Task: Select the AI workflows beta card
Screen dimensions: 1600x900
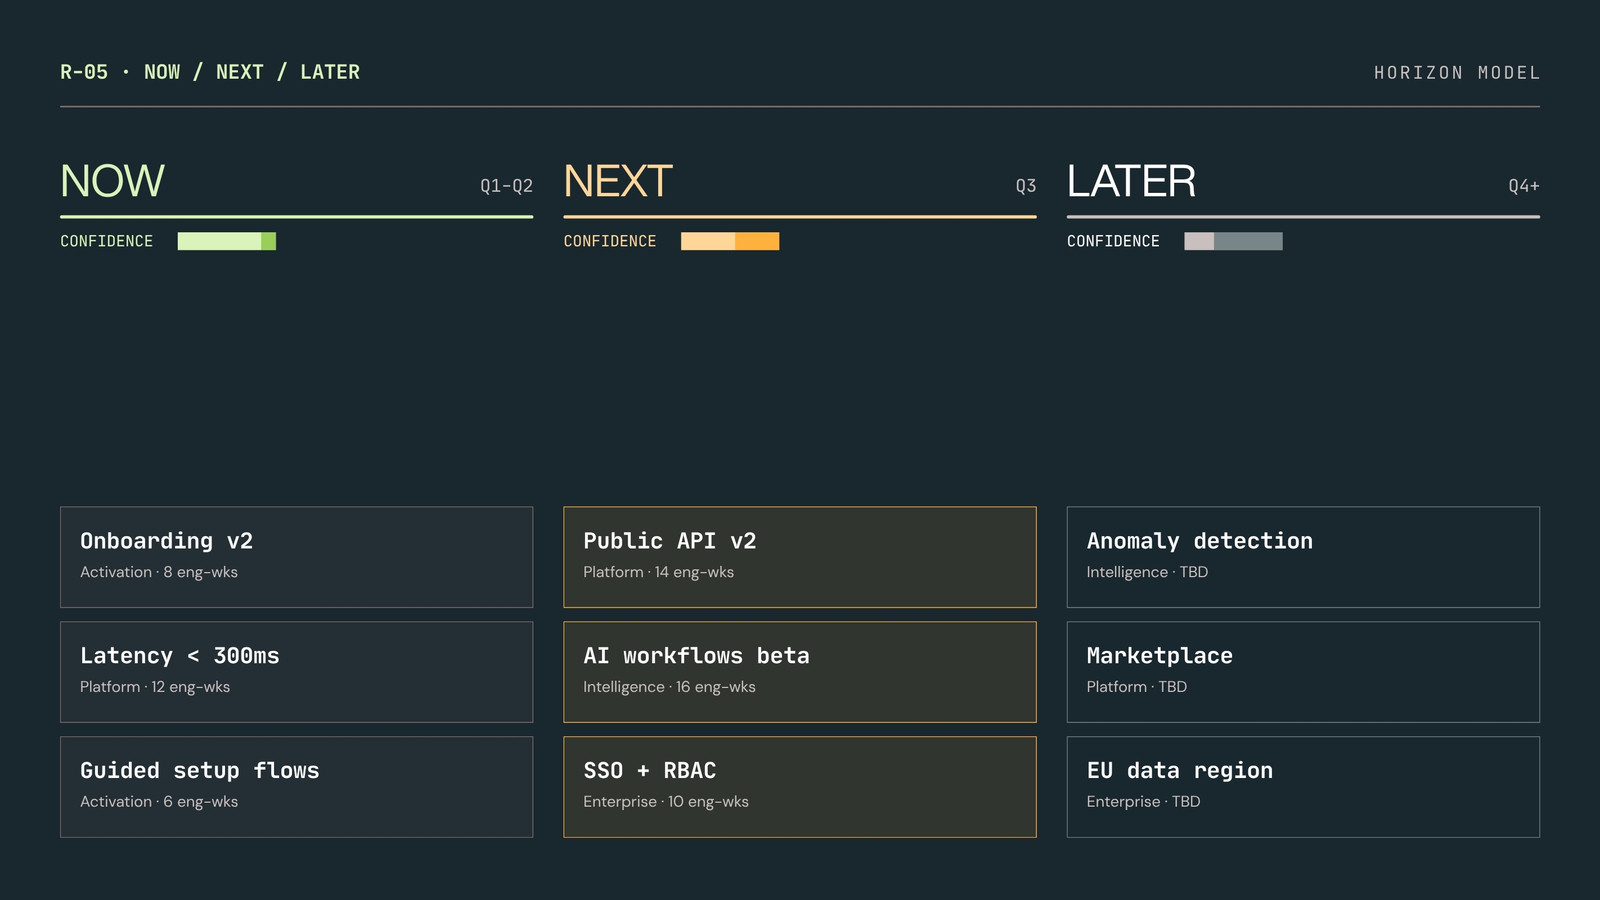Action: point(800,672)
